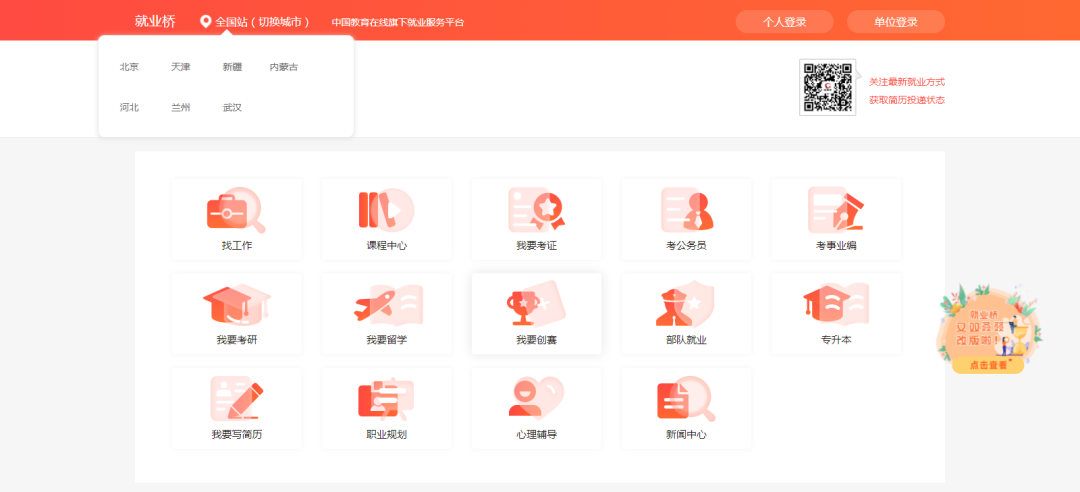Pick 兰州 in the city dropdown
The image size is (1080, 492).
point(180,107)
